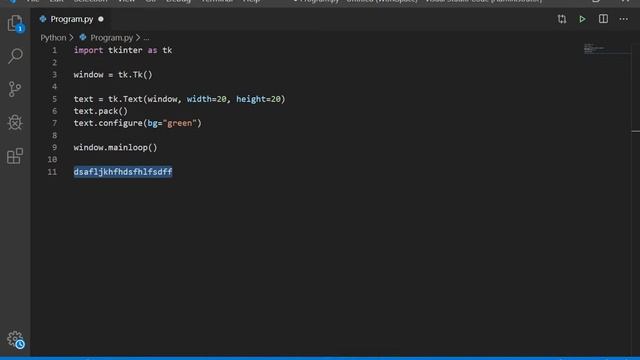640x360 pixels.
Task: Click the 'height=20' argument on line 5
Action: click(x=258, y=99)
